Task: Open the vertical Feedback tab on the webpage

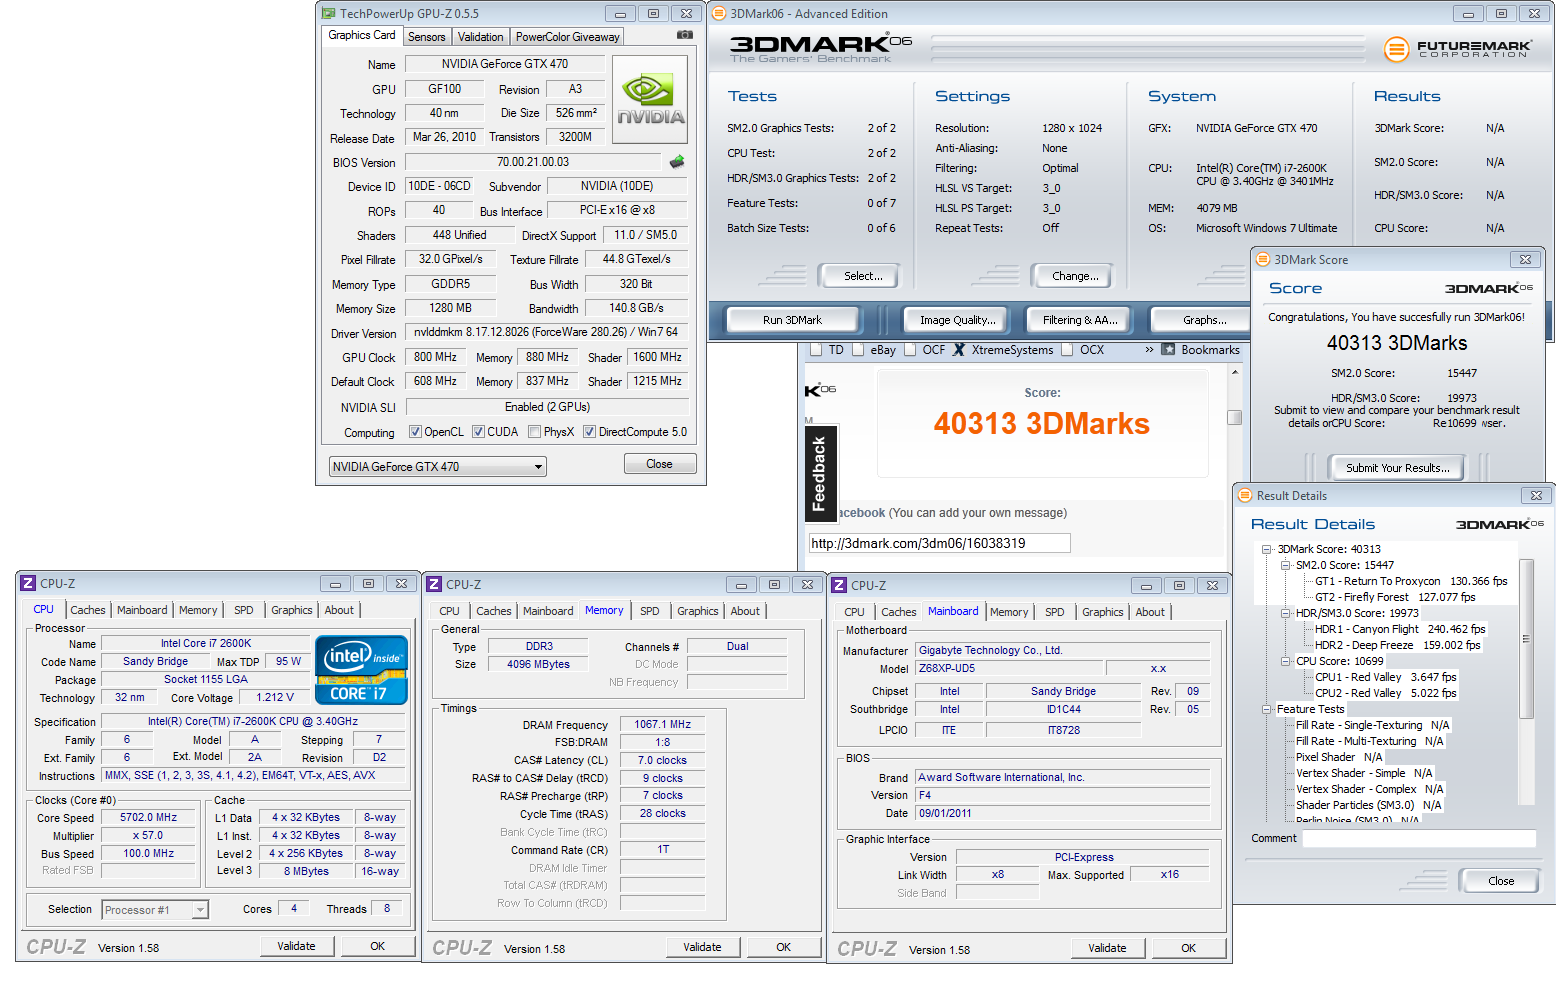Action: [820, 473]
